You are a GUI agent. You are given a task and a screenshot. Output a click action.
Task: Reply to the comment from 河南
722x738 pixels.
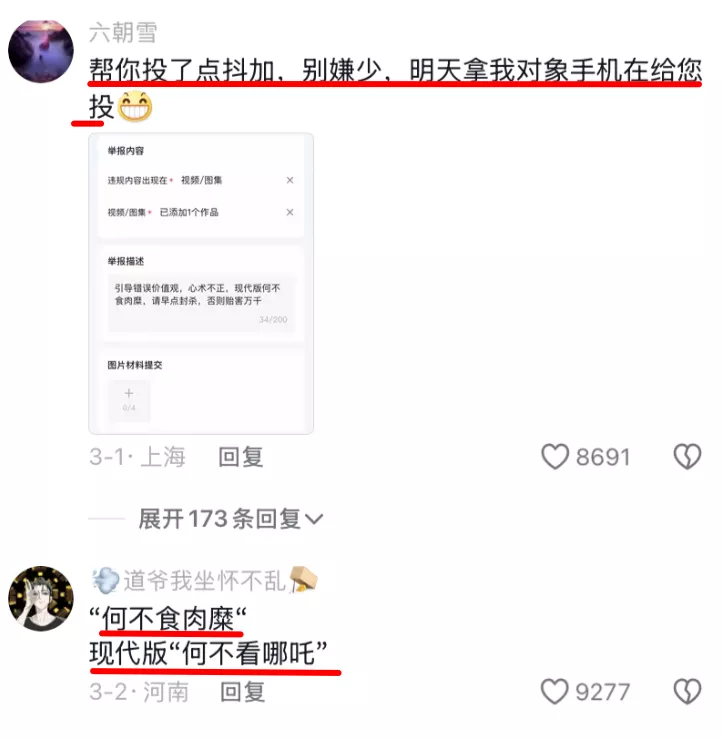tap(242, 692)
